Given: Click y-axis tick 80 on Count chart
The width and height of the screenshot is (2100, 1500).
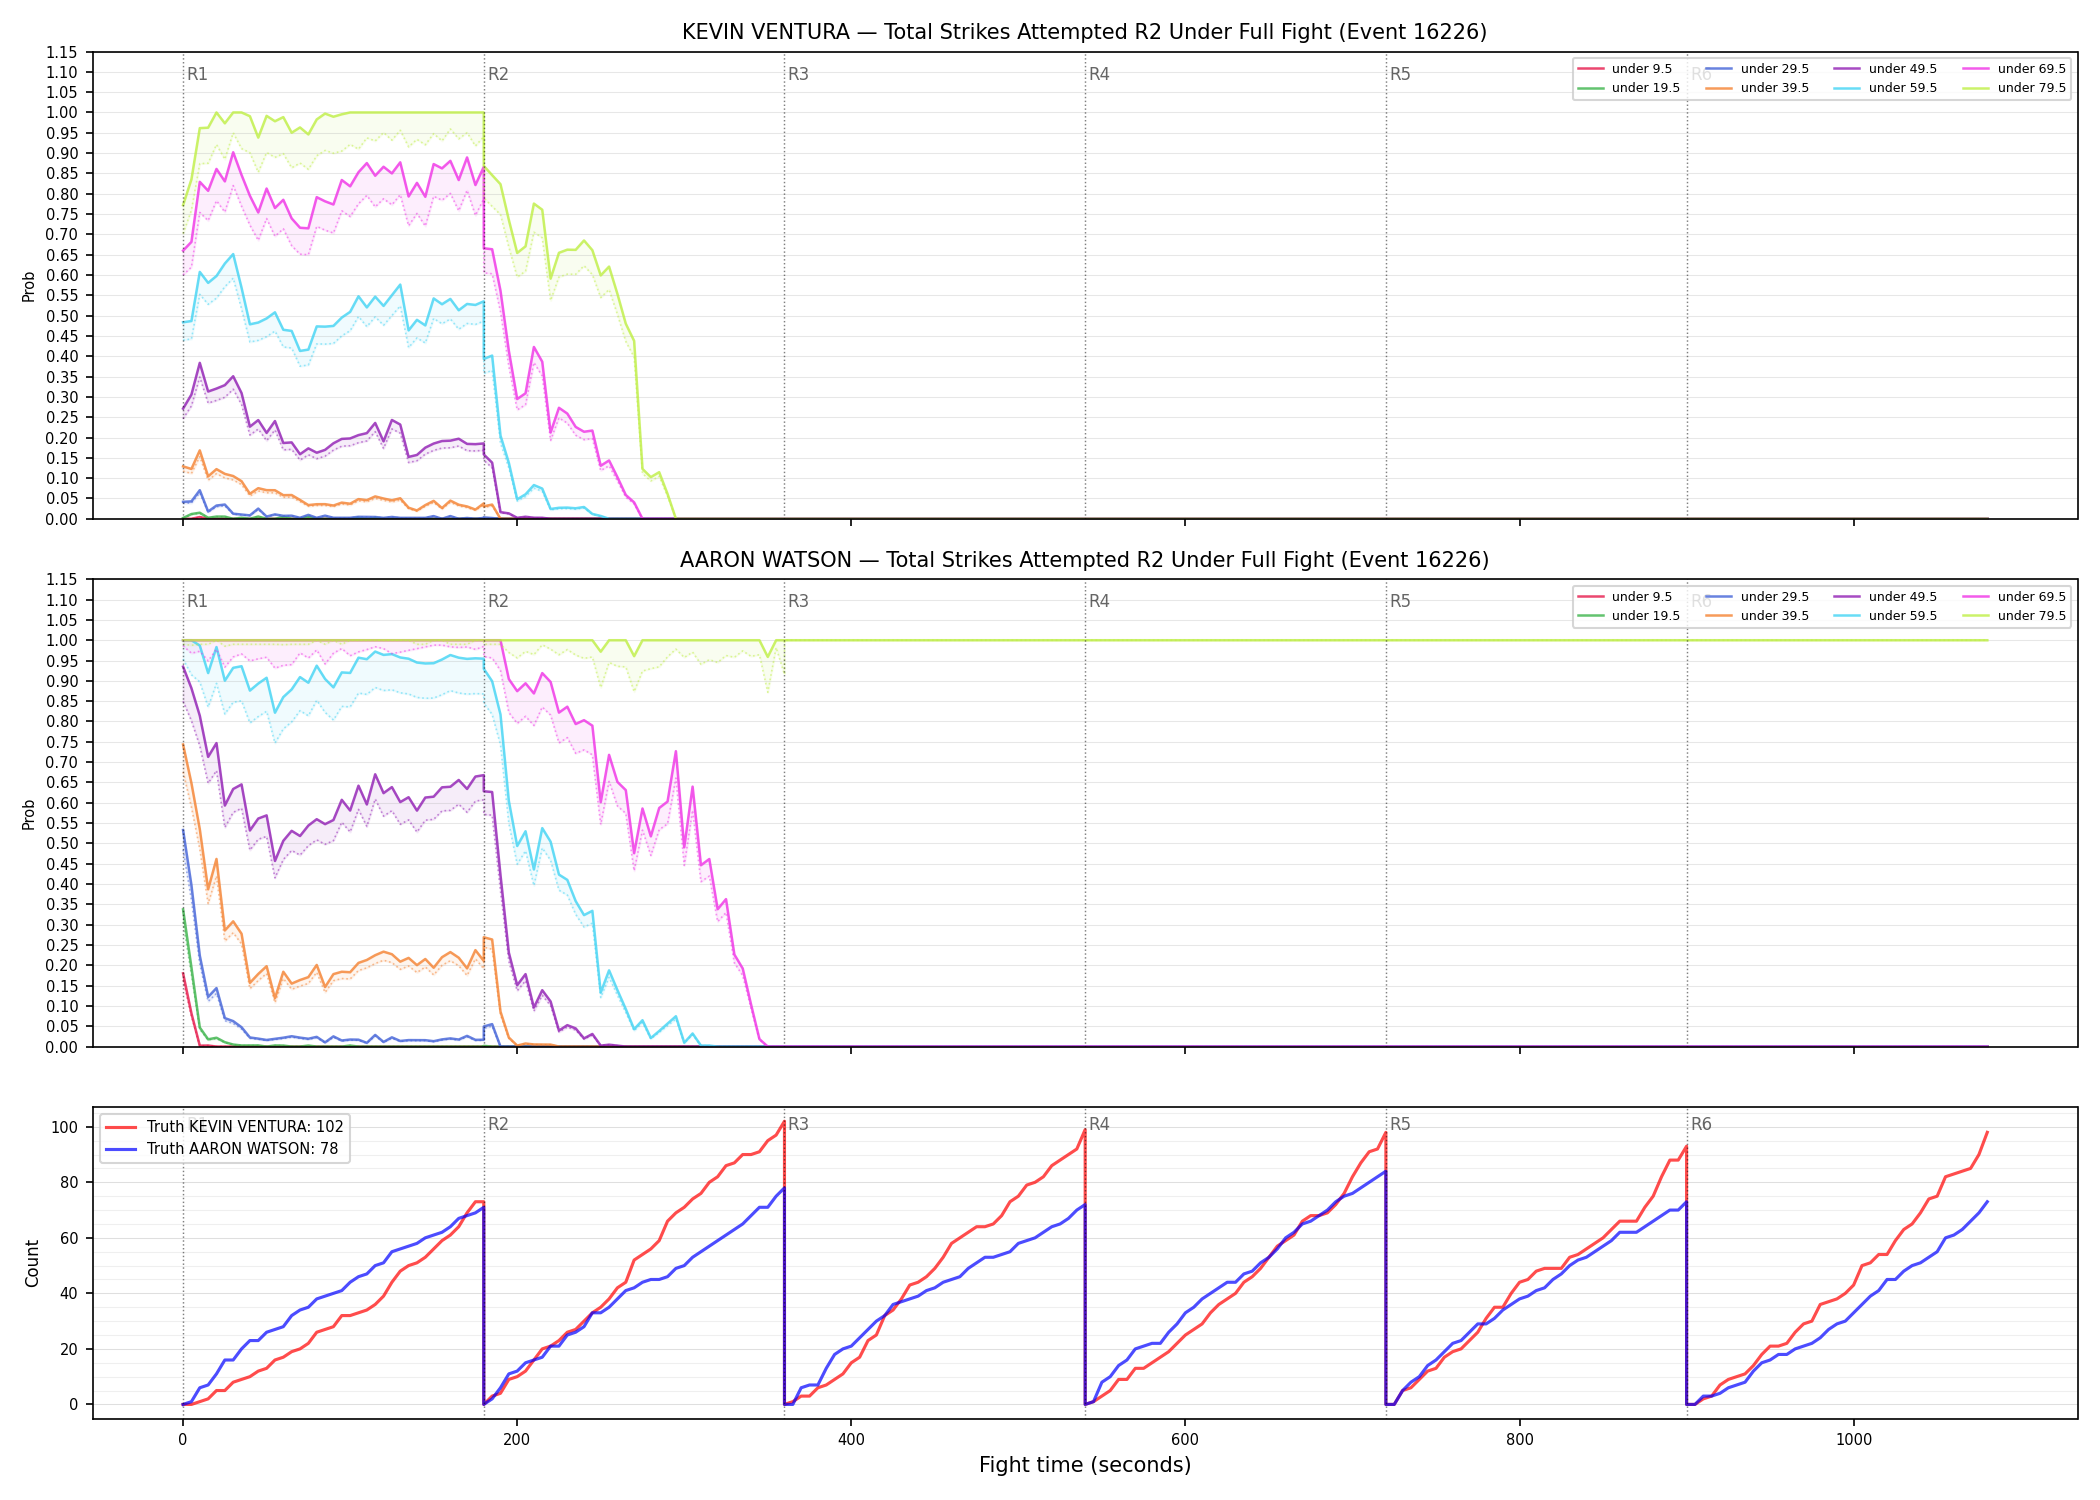Looking at the screenshot, I should 69,1182.
